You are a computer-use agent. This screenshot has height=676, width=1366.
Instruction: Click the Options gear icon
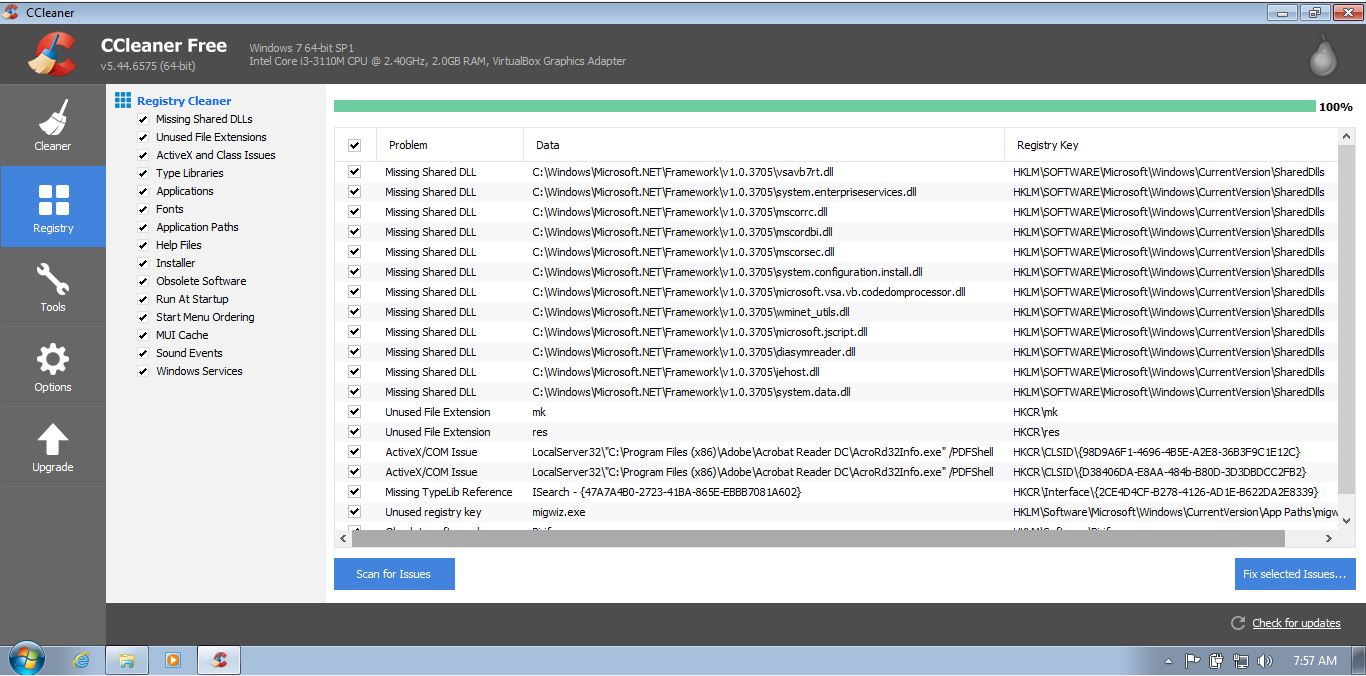tap(52, 357)
